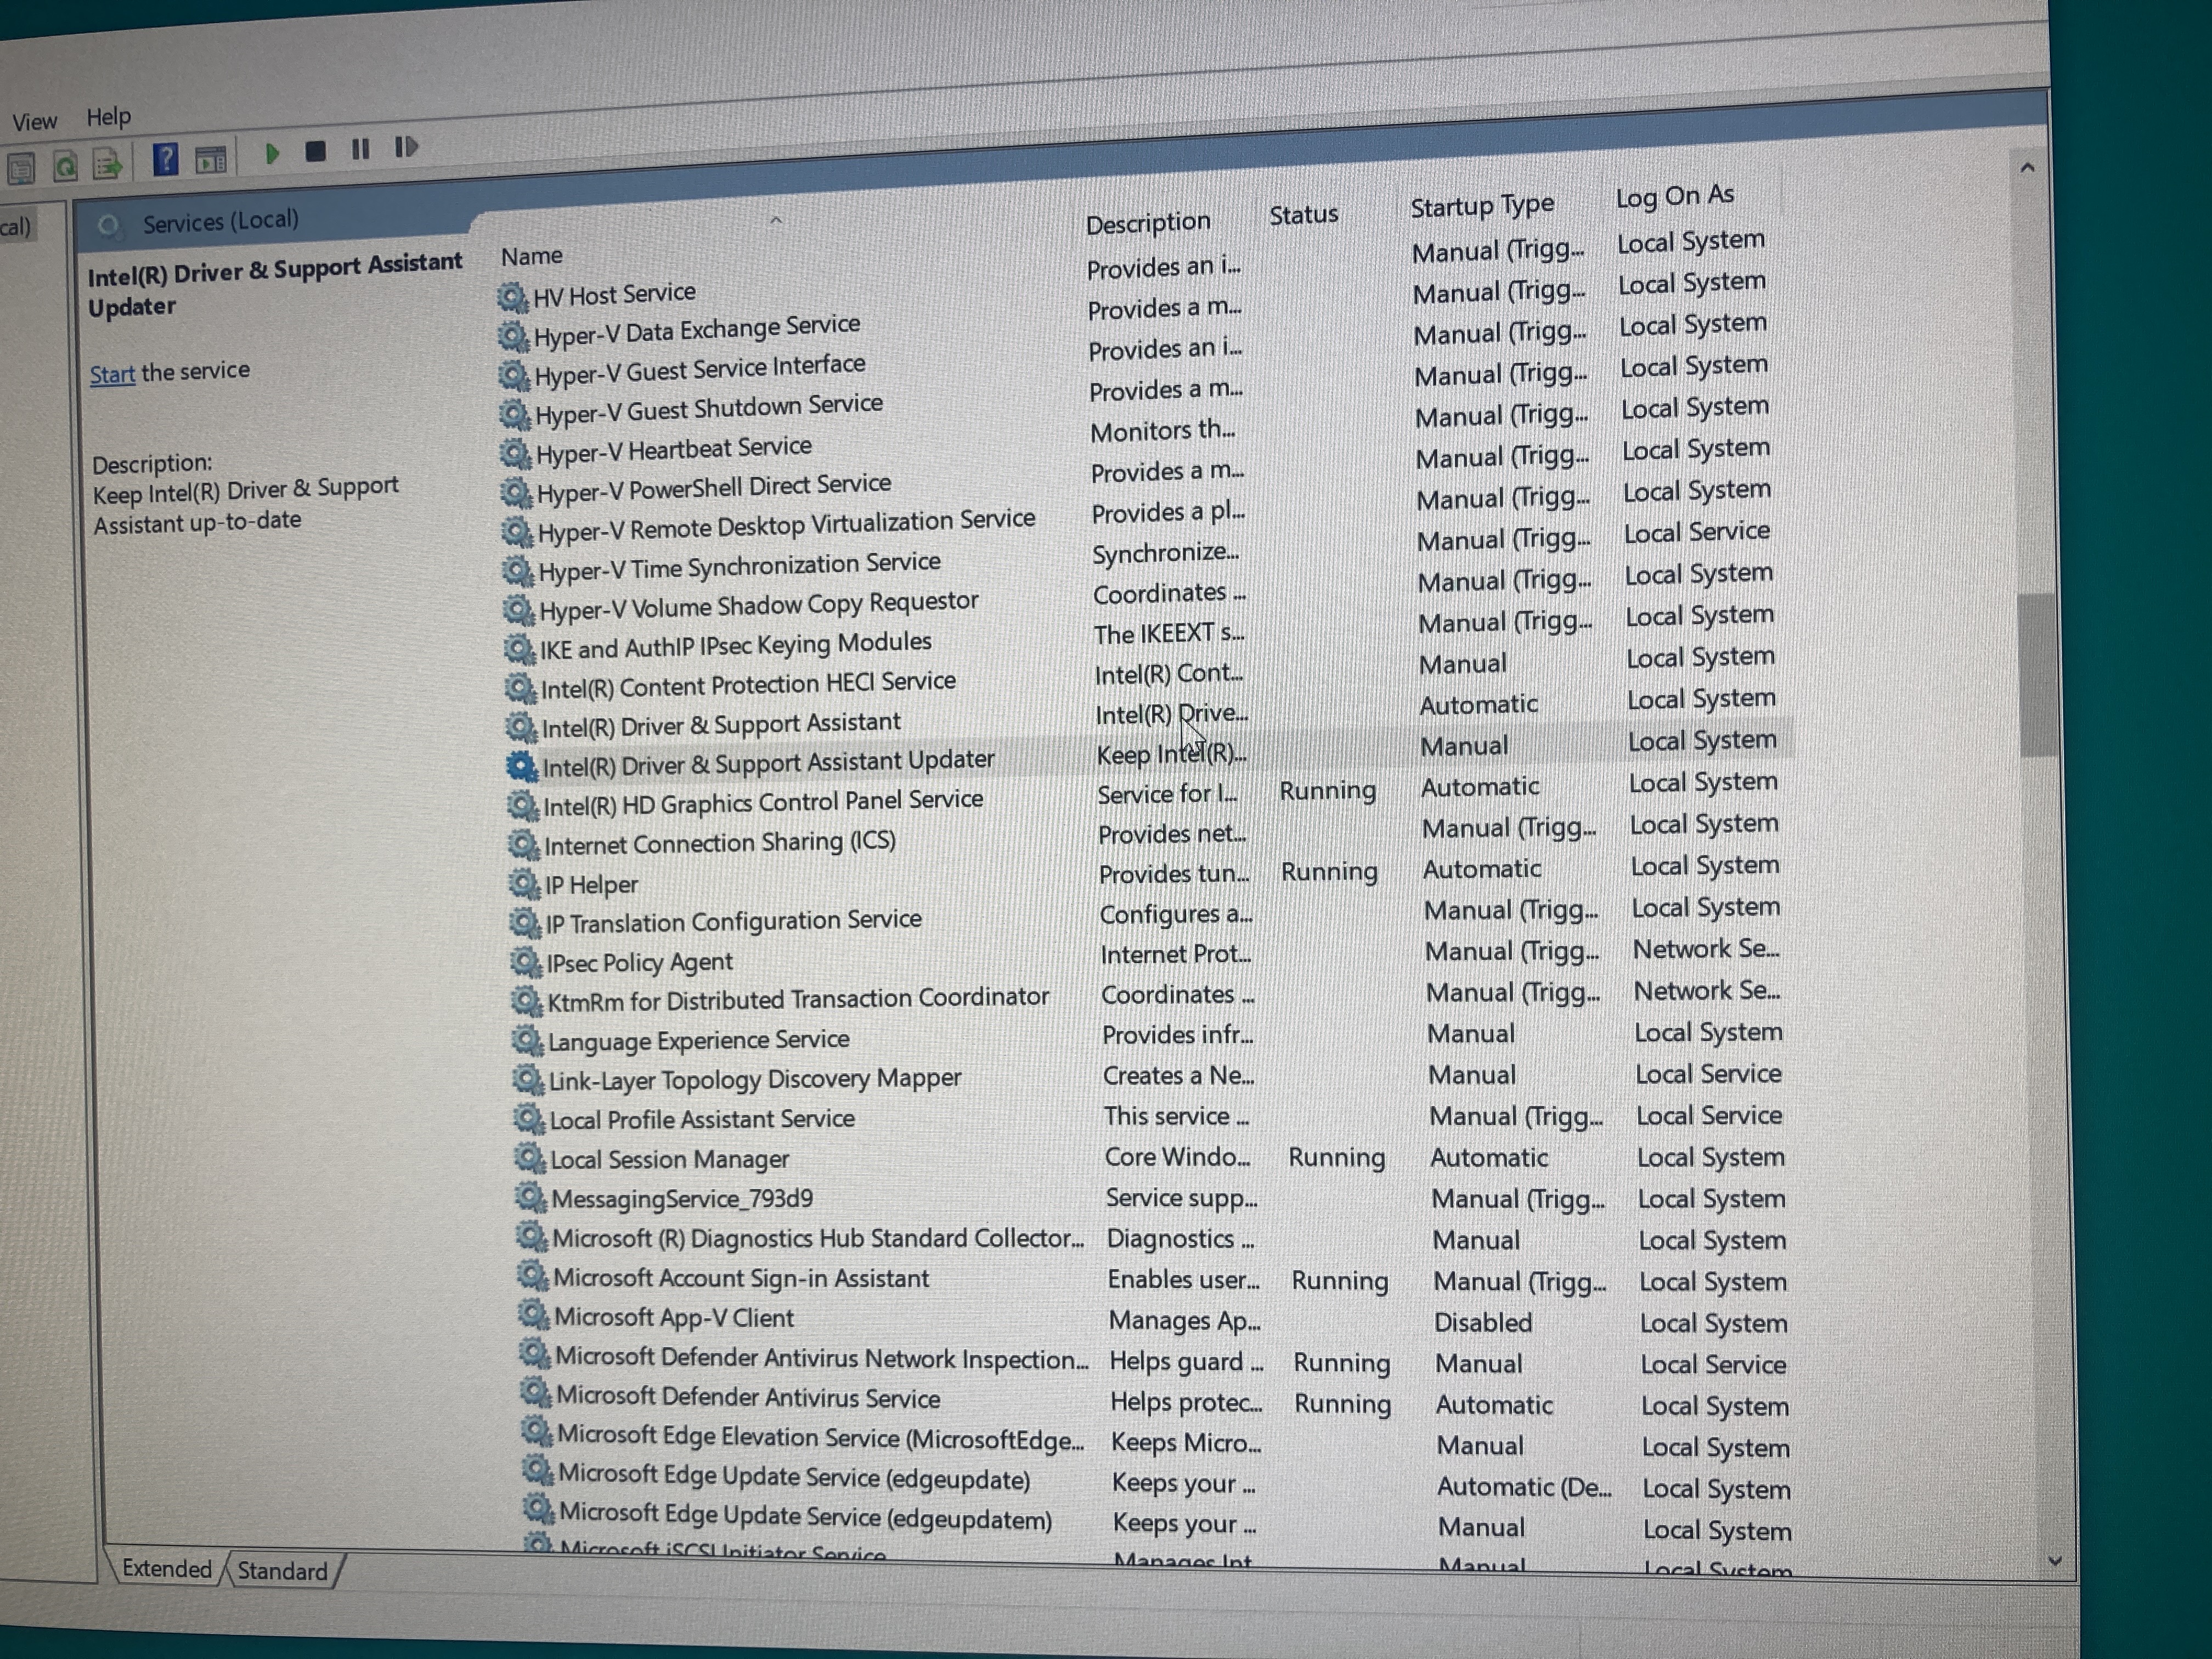Click the Refresh toolbar icon

point(65,165)
